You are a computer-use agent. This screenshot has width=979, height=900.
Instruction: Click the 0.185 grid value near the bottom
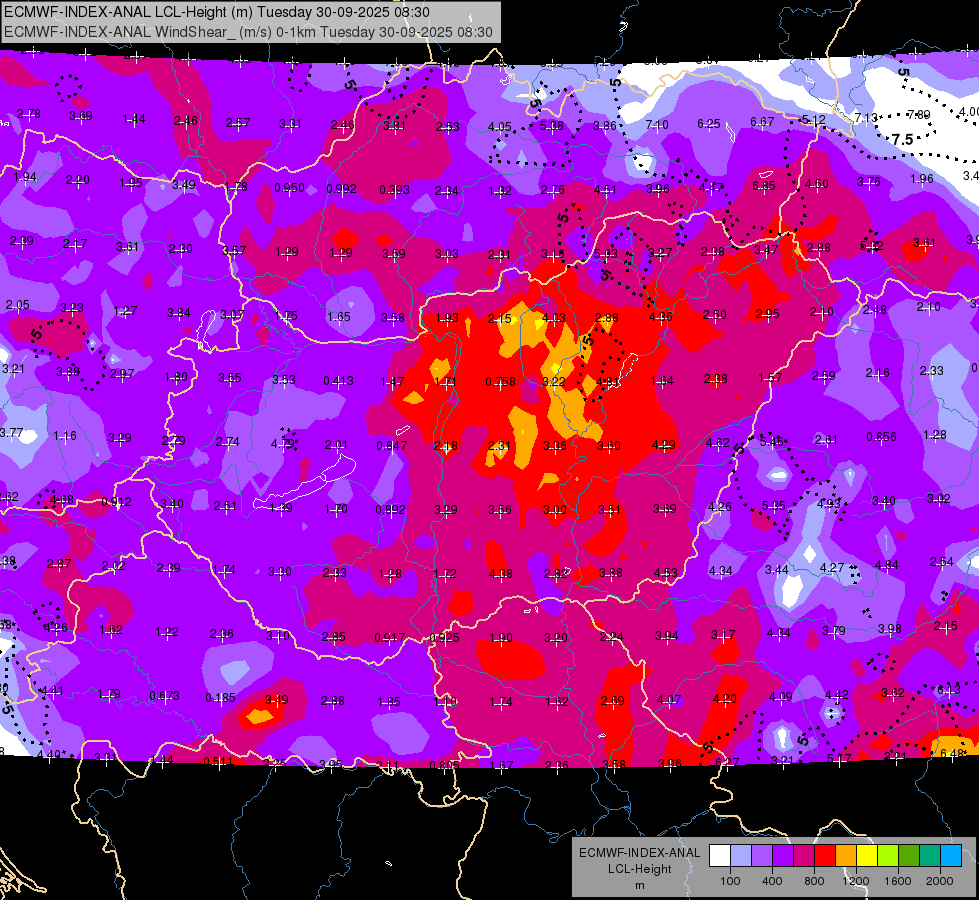tap(220, 697)
